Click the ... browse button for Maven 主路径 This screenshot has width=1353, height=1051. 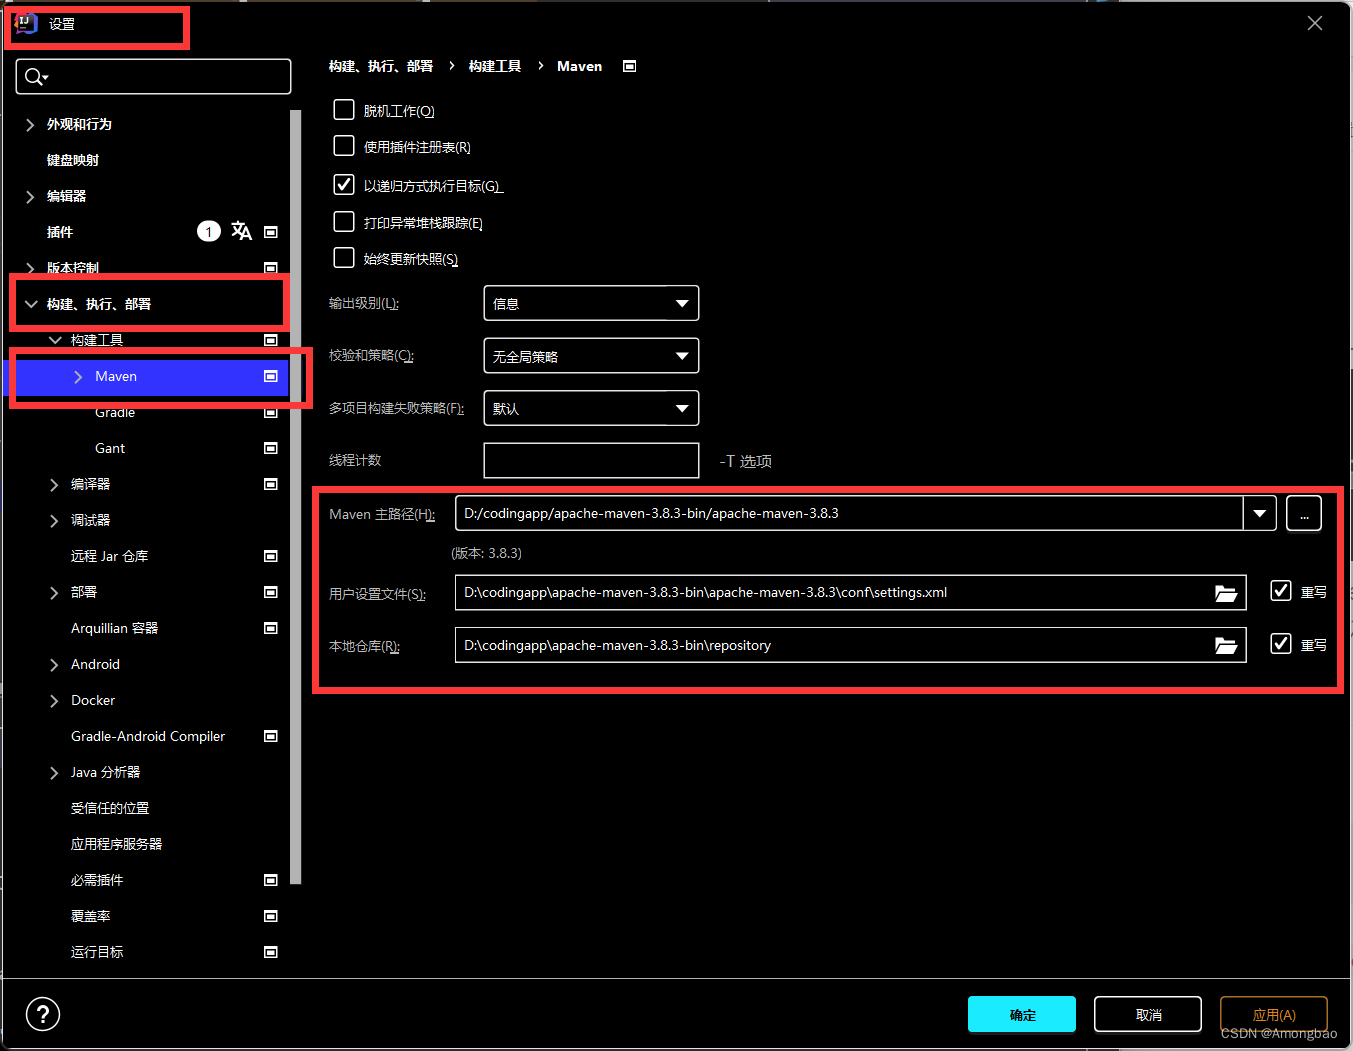click(x=1304, y=513)
